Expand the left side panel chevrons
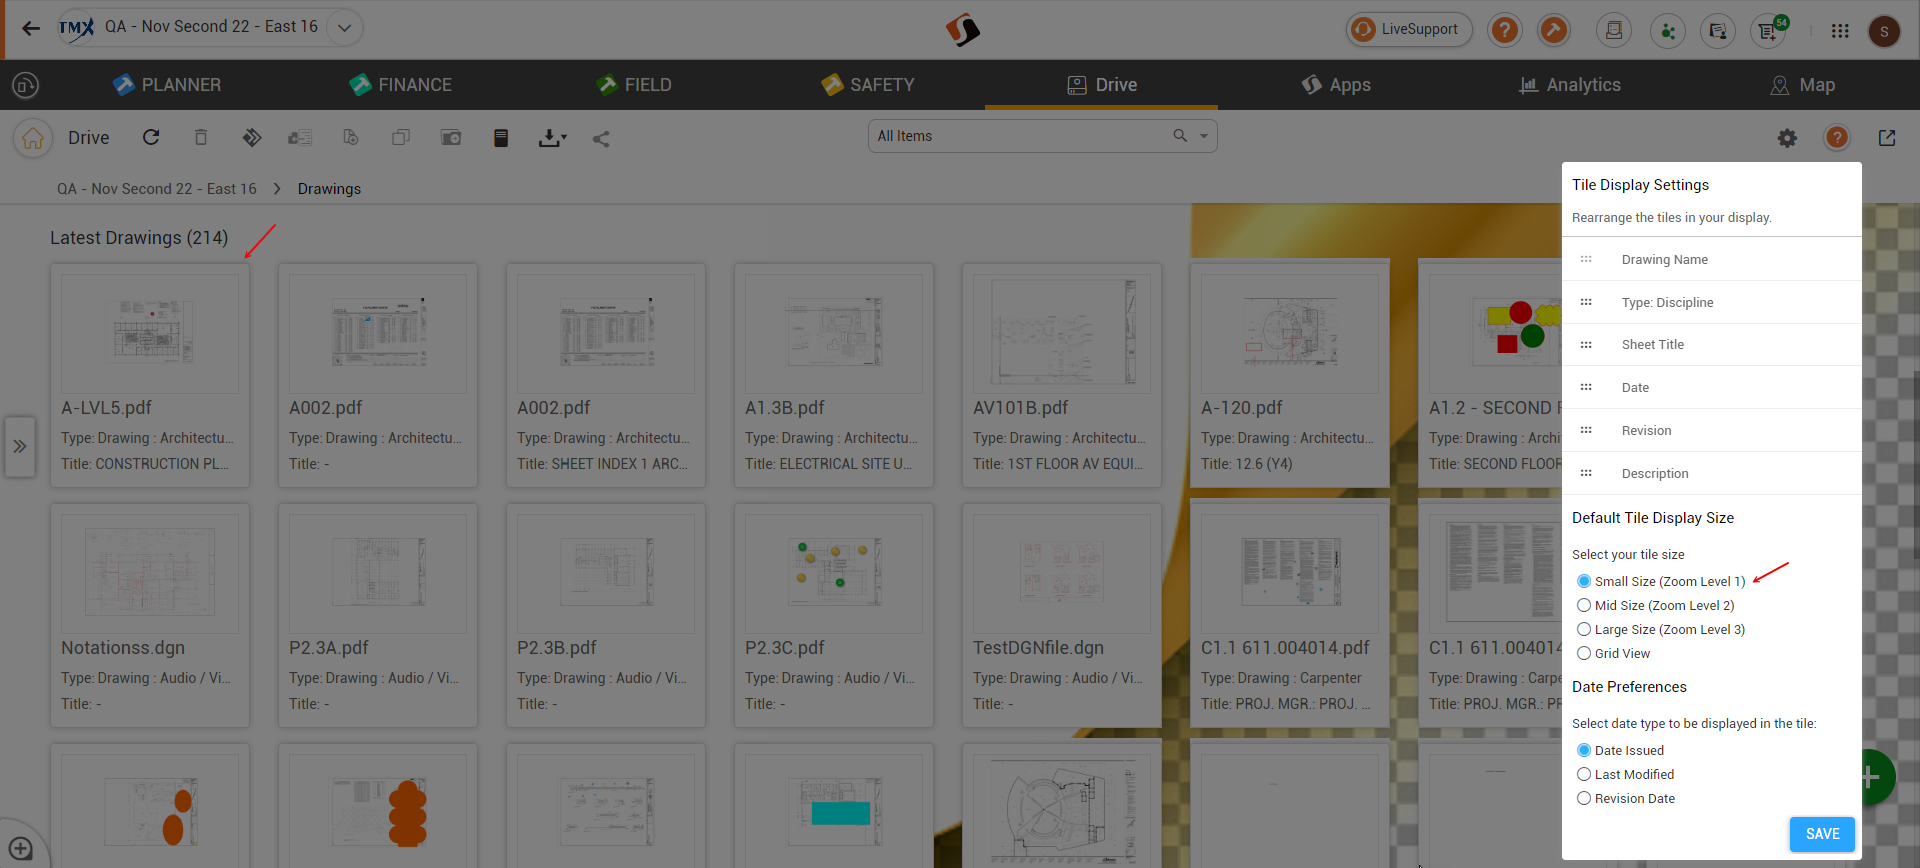 [x=20, y=446]
